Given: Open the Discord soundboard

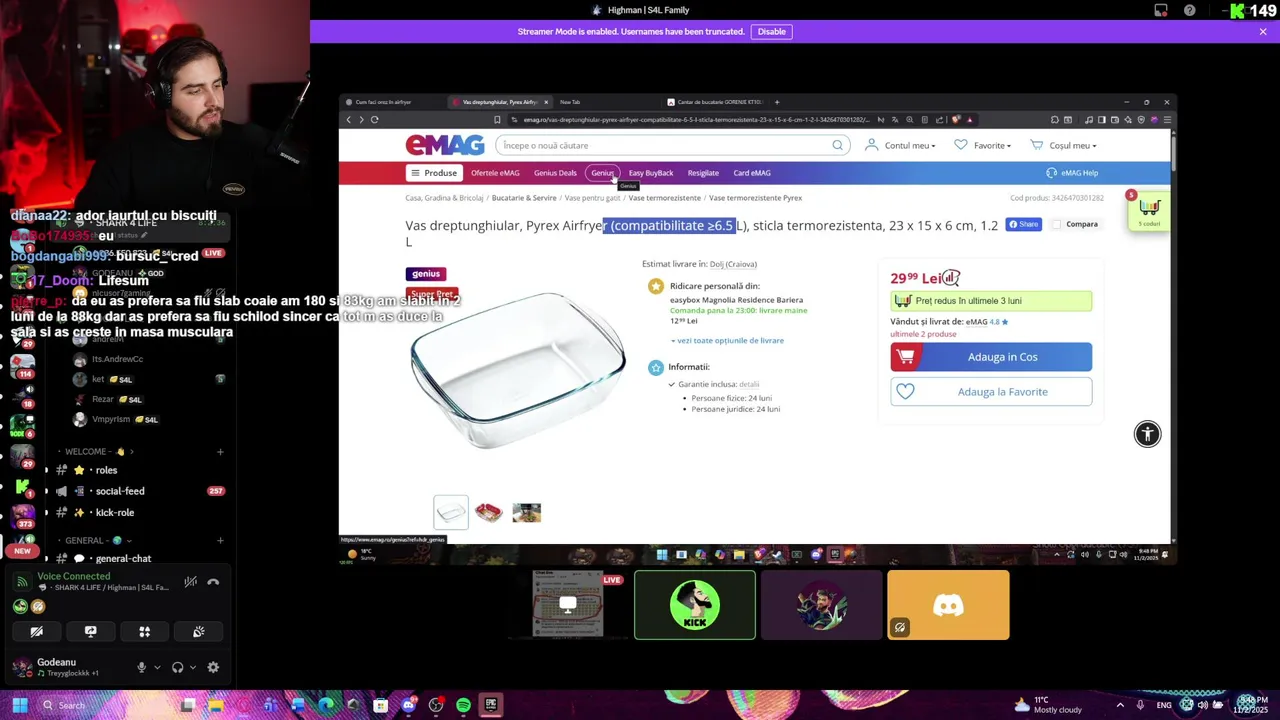Looking at the screenshot, I should pos(198,632).
